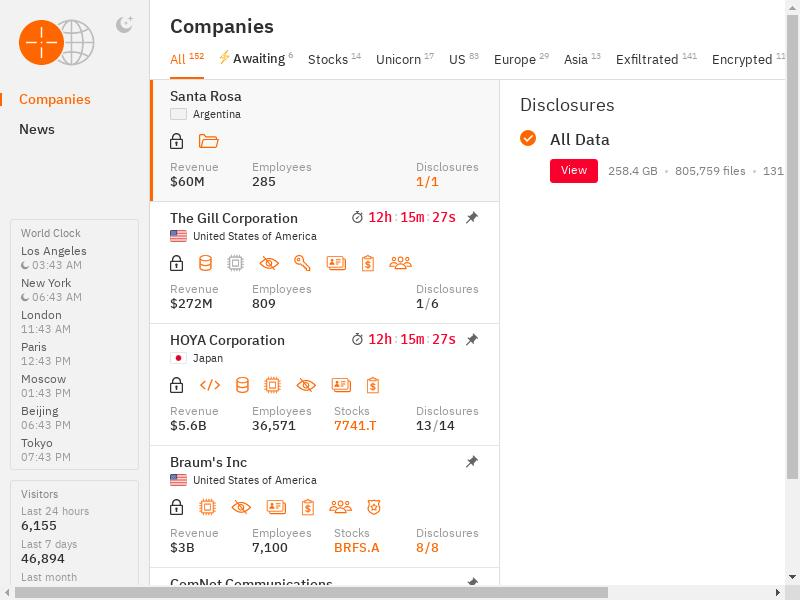Click the horizontal scrollbar thumb at bottom
800x600 pixels.
(x=311, y=592)
